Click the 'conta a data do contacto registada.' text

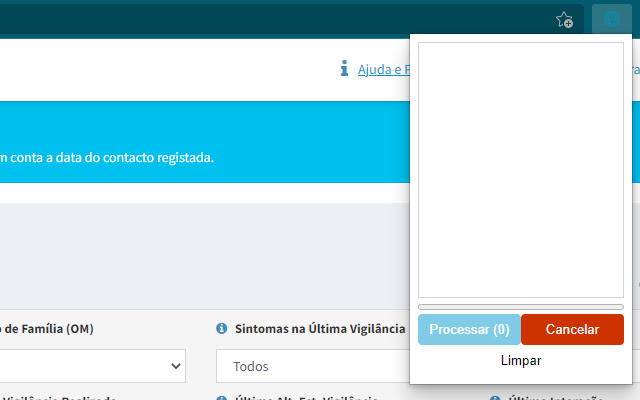(x=112, y=158)
